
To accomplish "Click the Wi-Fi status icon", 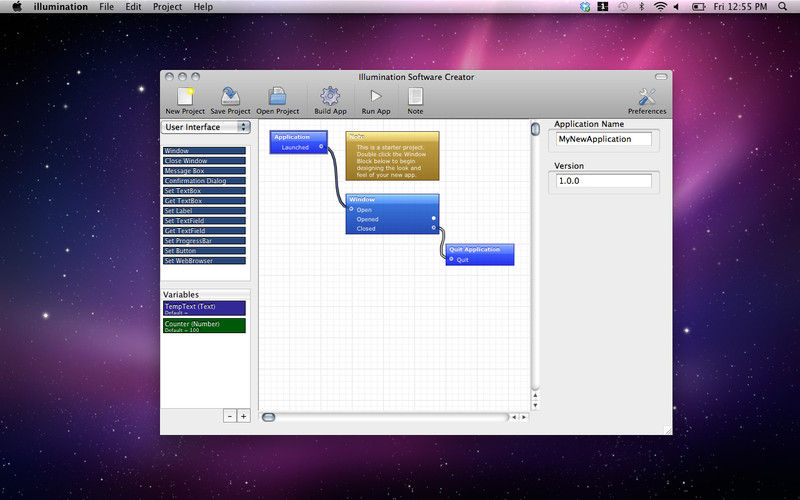I will point(661,7).
